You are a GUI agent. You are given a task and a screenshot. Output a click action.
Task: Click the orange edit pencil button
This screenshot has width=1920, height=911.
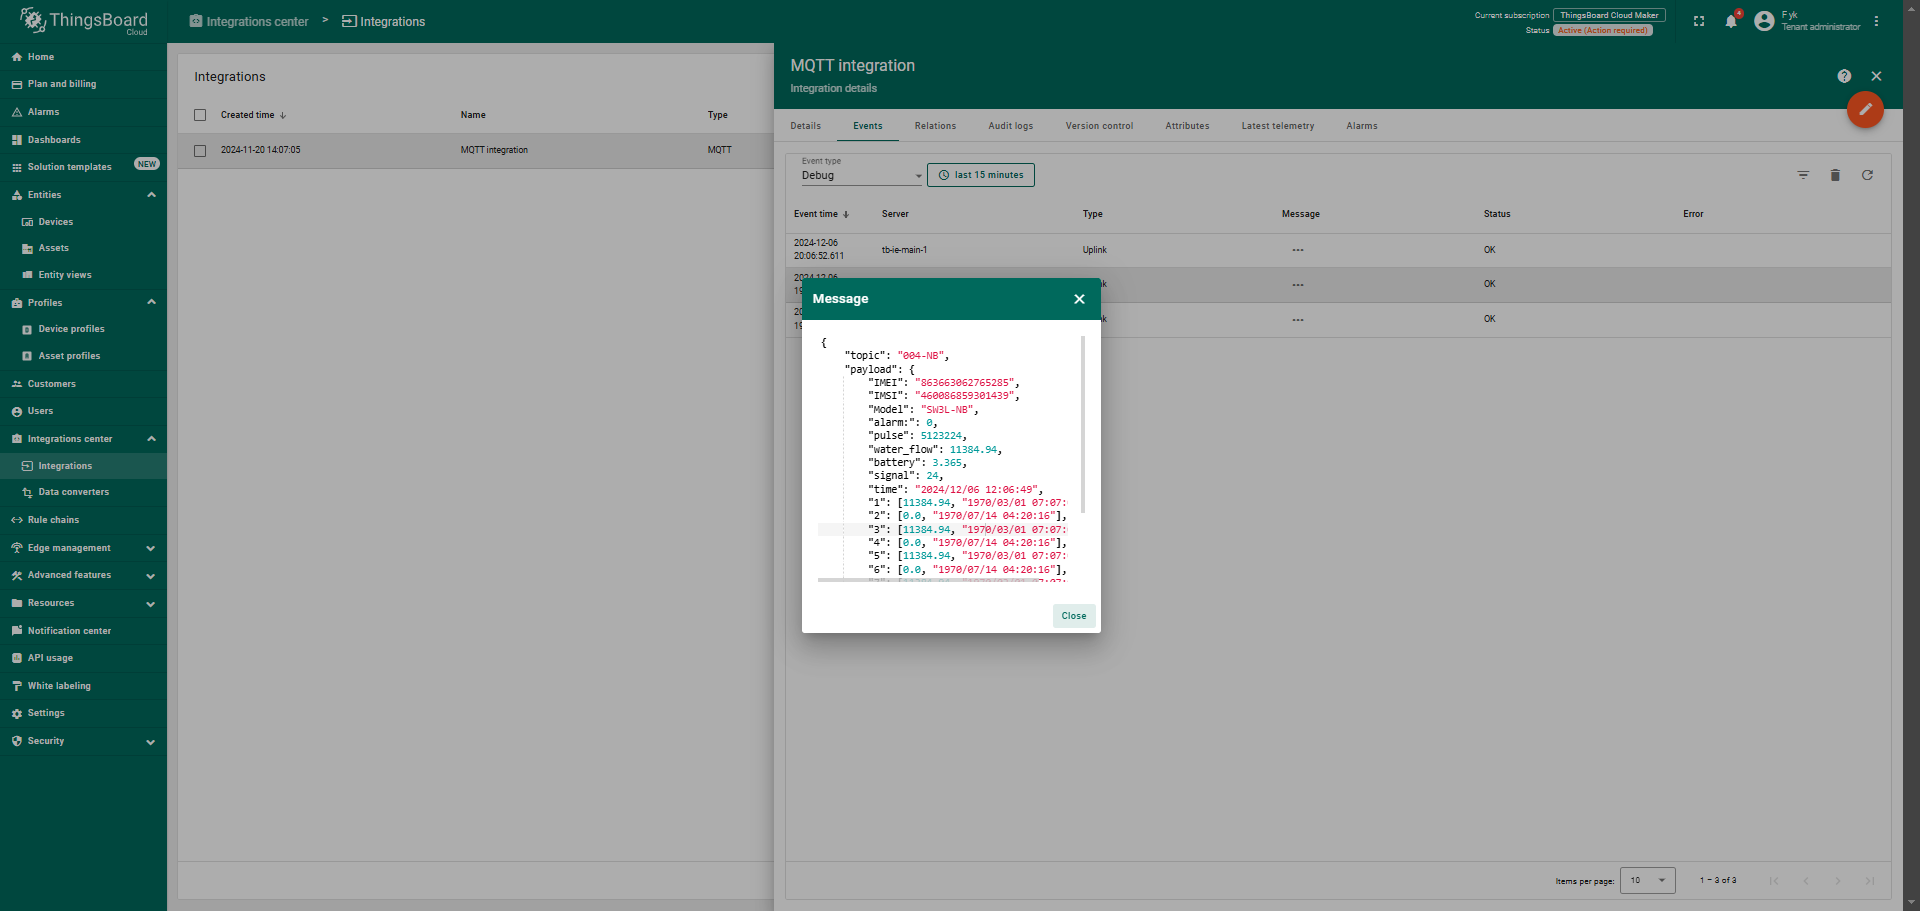click(1865, 109)
